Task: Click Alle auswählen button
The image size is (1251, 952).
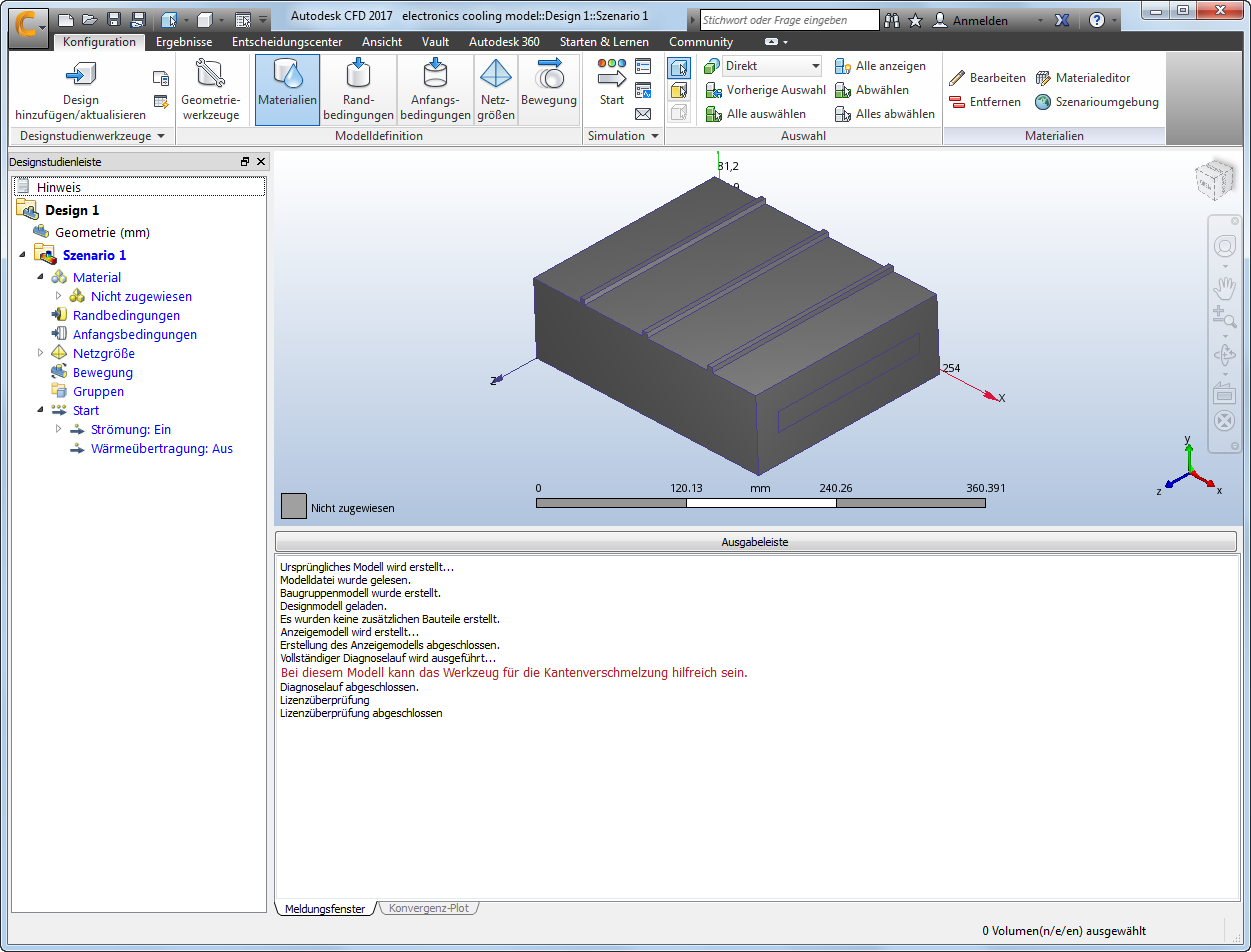Action: click(x=755, y=114)
